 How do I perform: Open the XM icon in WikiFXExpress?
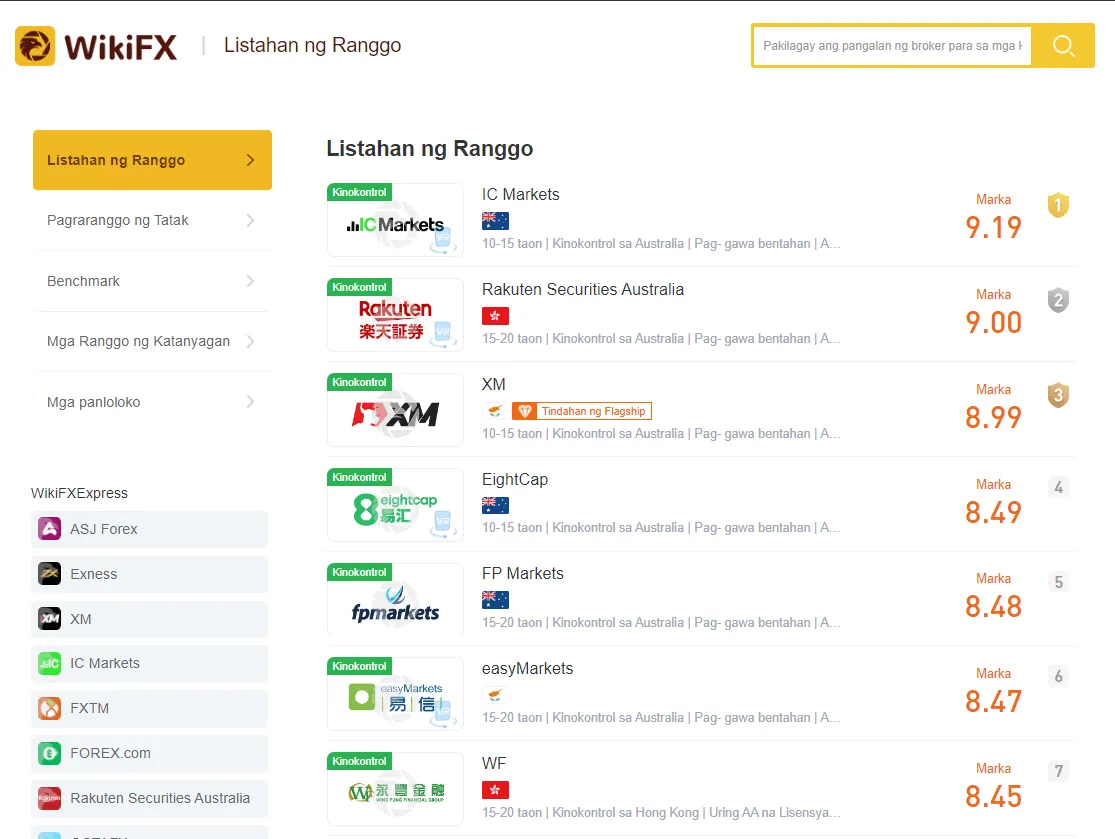click(49, 619)
